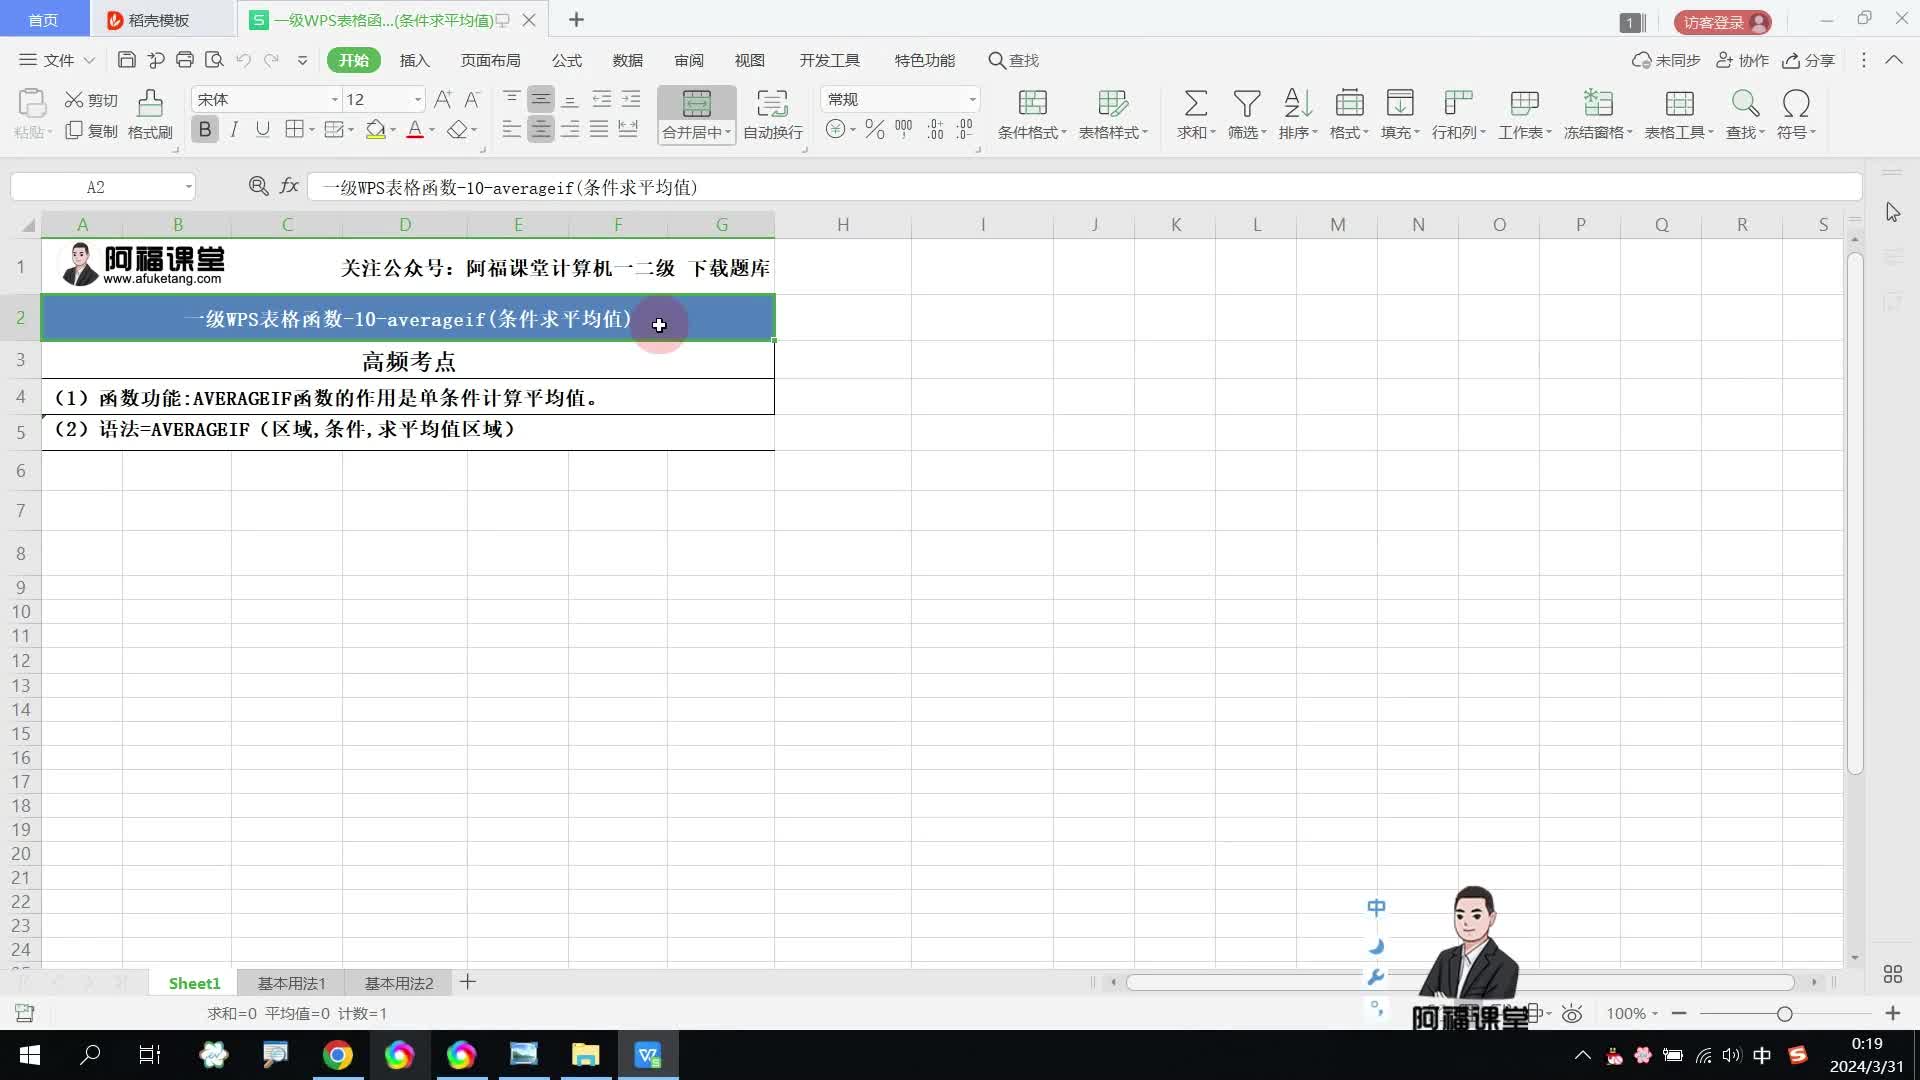
Task: Click the save icon in quick toolbar
Action: tap(127, 60)
